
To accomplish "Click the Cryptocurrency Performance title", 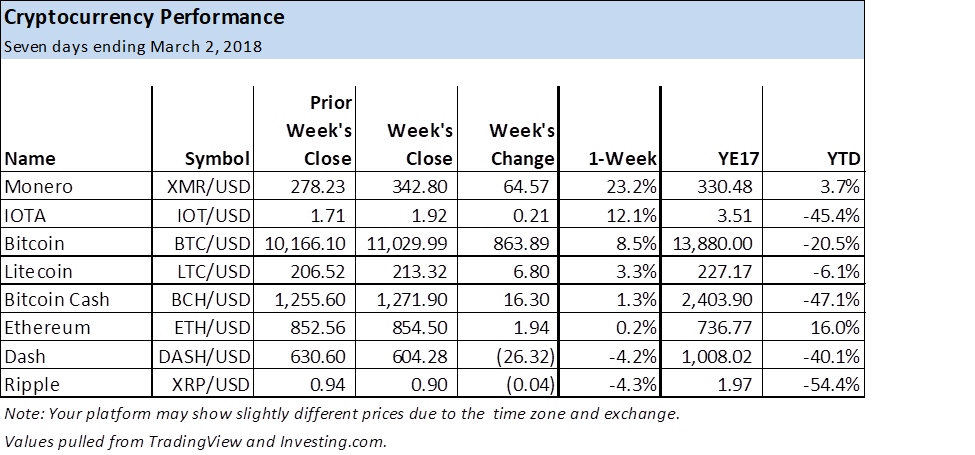I will click(x=144, y=18).
